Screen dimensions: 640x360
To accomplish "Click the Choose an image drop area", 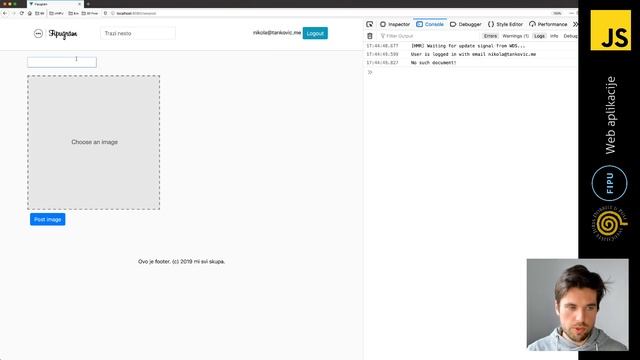I will point(94,142).
